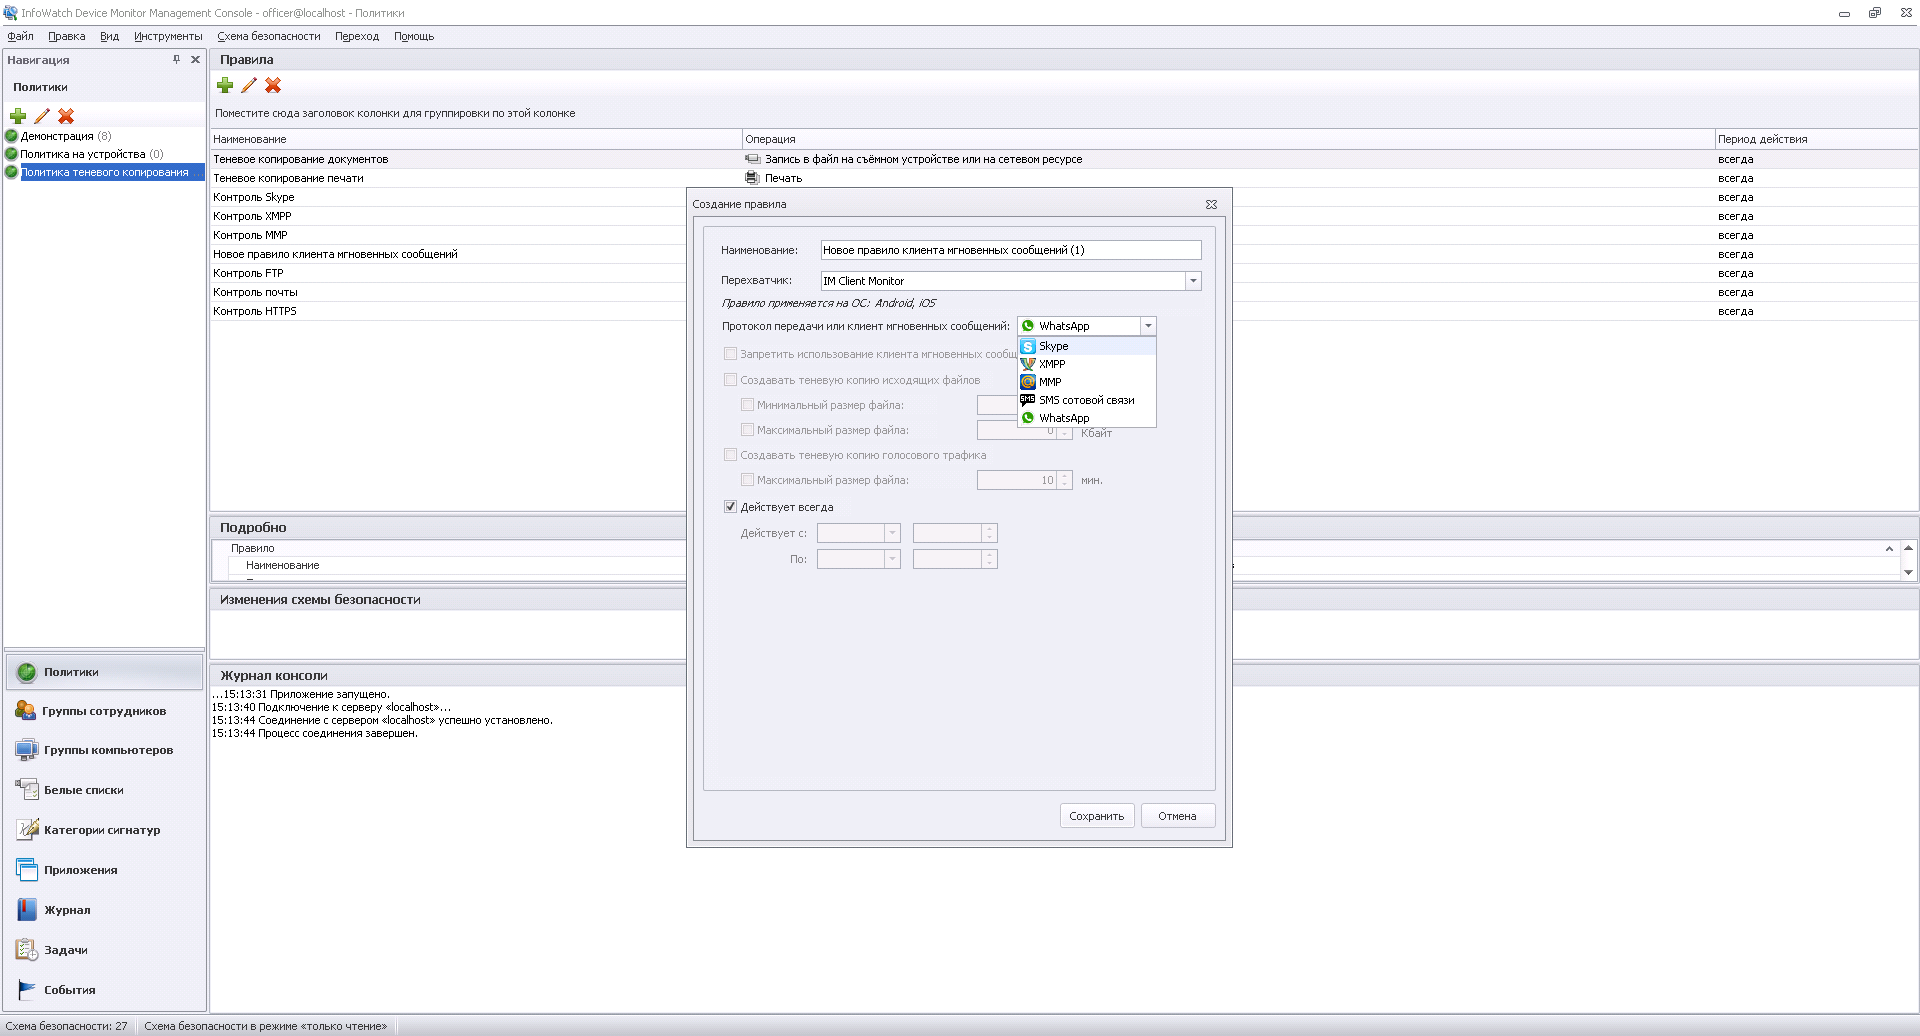This screenshot has height=1036, width=1920.
Task: Toggle Создавать теневую копию голосового трафика
Action: tap(730, 455)
